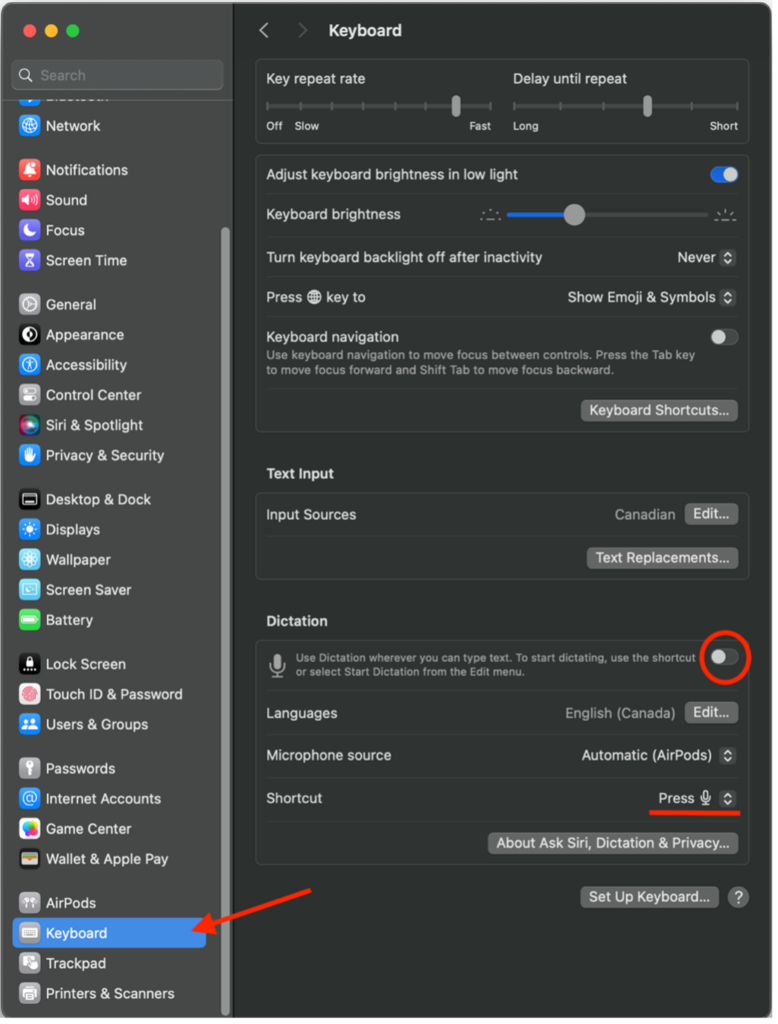Click the Siri & Spotlight icon
The width and height of the screenshot is (778, 1024).
point(29,427)
